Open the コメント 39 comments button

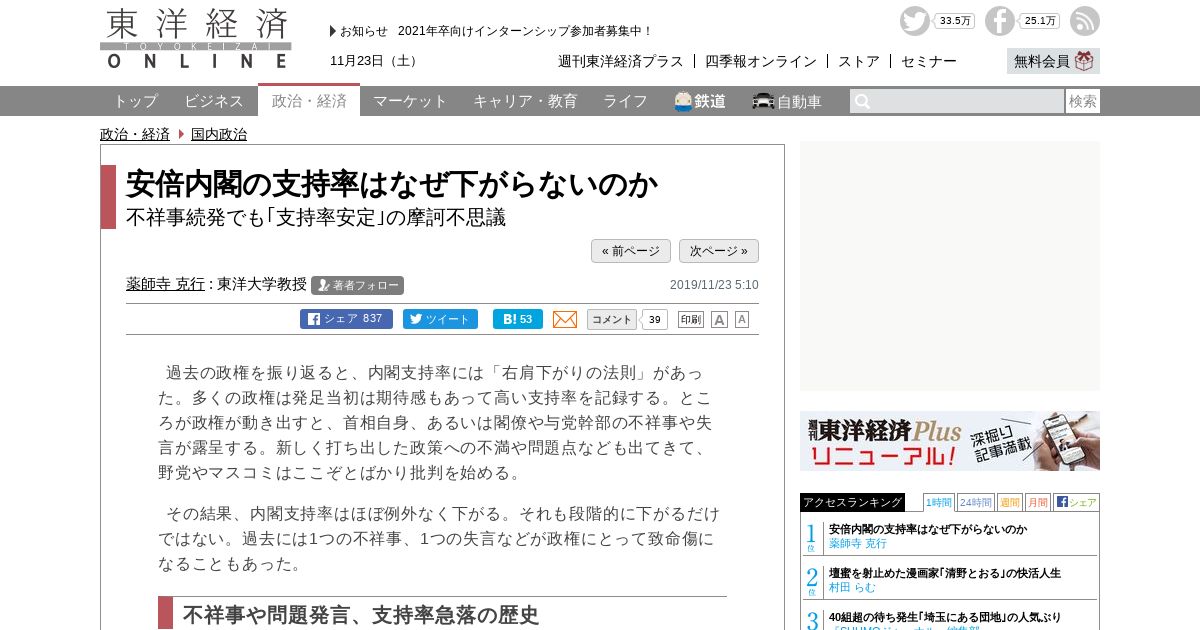point(627,319)
